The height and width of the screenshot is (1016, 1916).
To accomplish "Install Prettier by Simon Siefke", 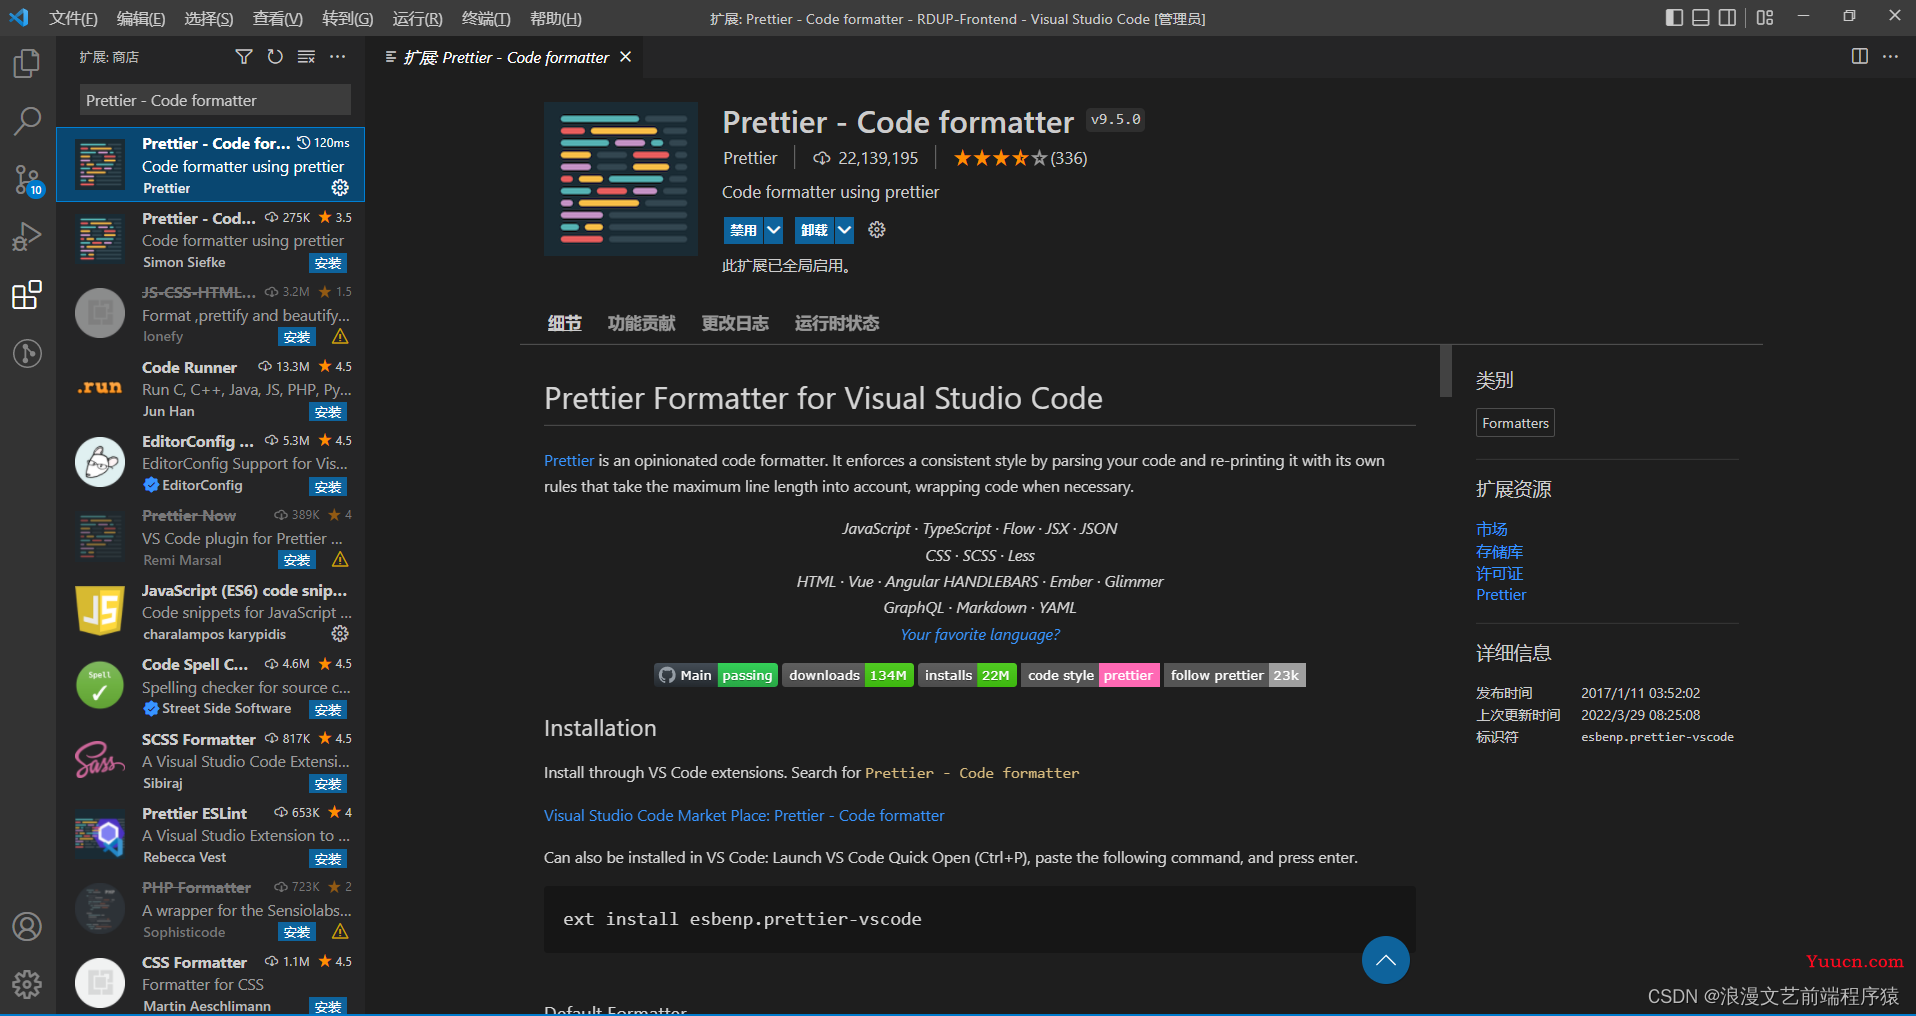I will (328, 263).
